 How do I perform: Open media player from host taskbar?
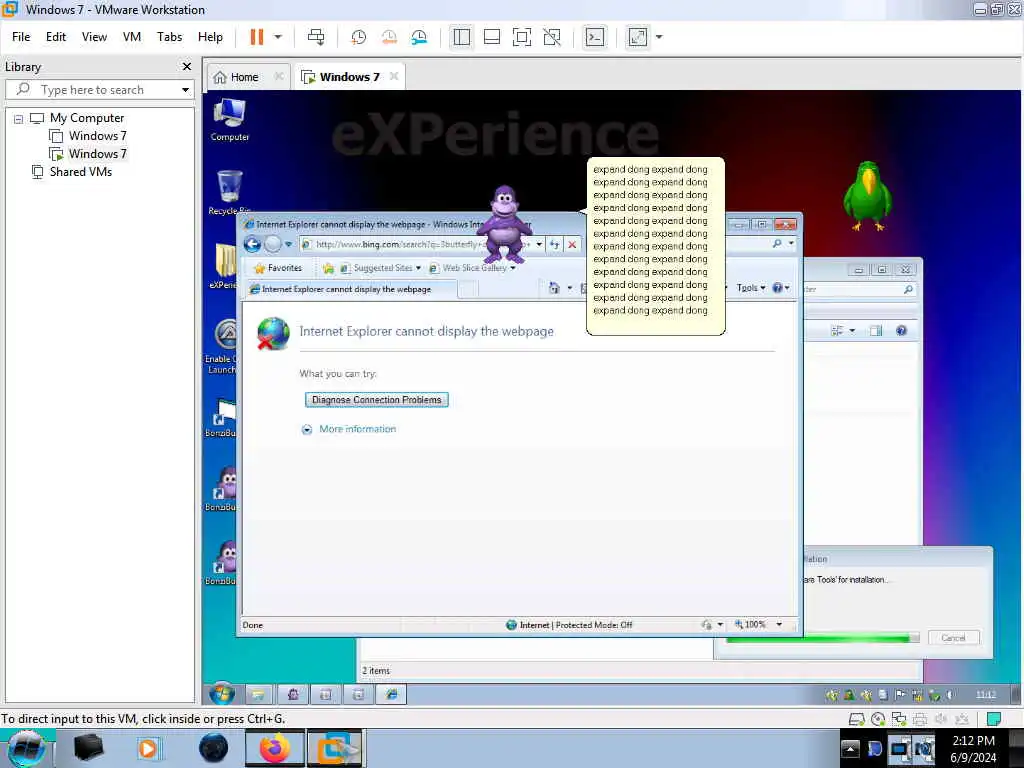pos(148,748)
